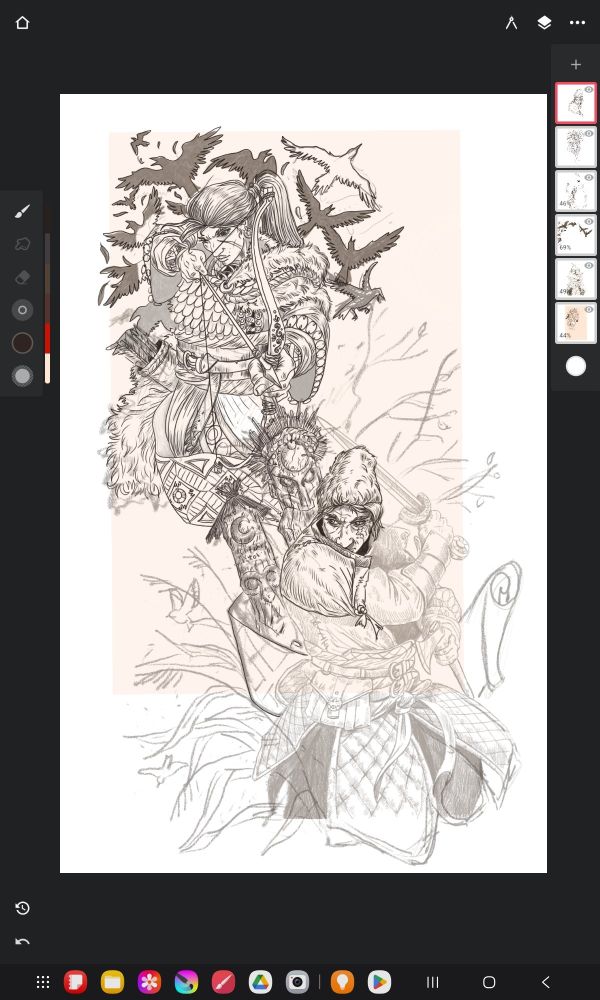The height and width of the screenshot is (1000, 600).
Task: Tap the Android back navigation button
Action: tap(545, 982)
